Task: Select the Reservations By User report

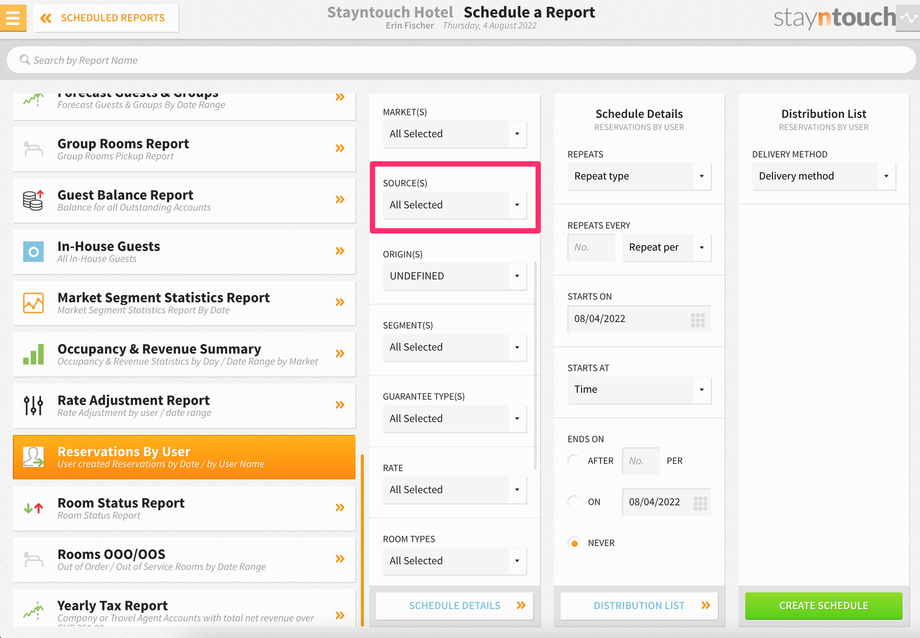Action: (x=184, y=457)
